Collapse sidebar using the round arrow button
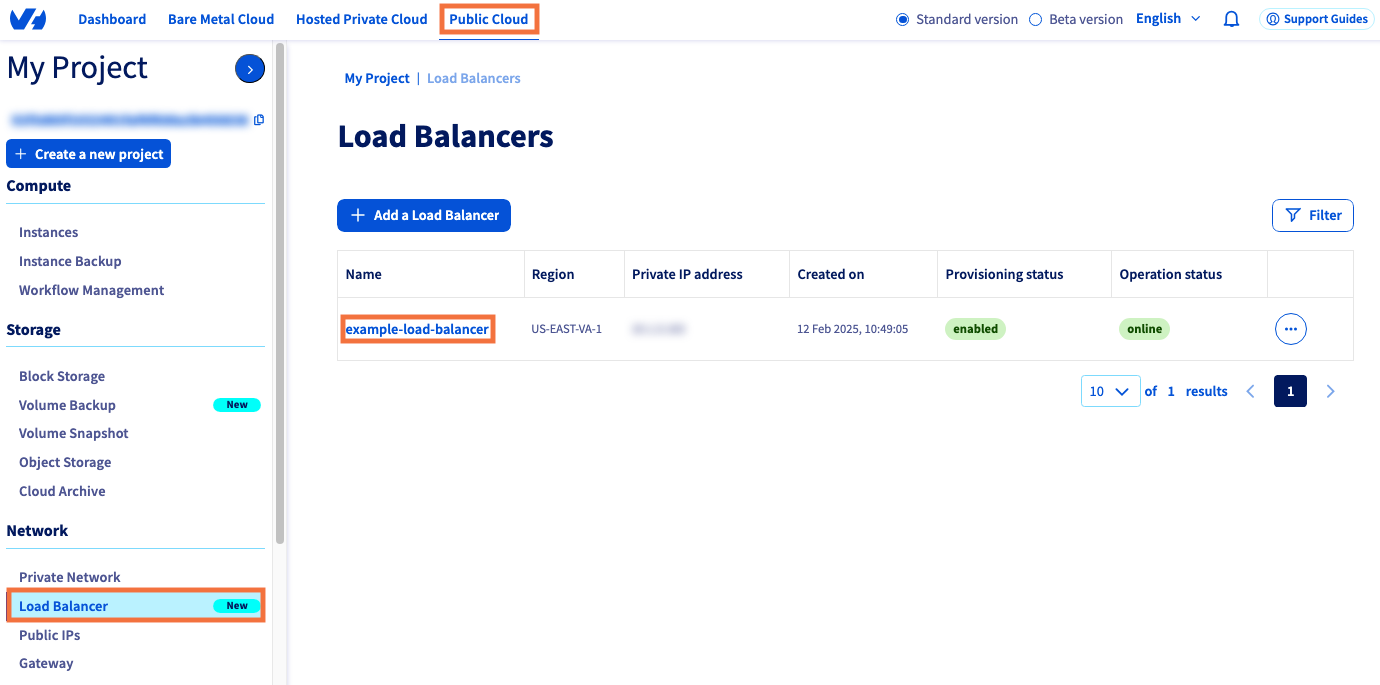The image size is (1380, 685). pos(249,68)
